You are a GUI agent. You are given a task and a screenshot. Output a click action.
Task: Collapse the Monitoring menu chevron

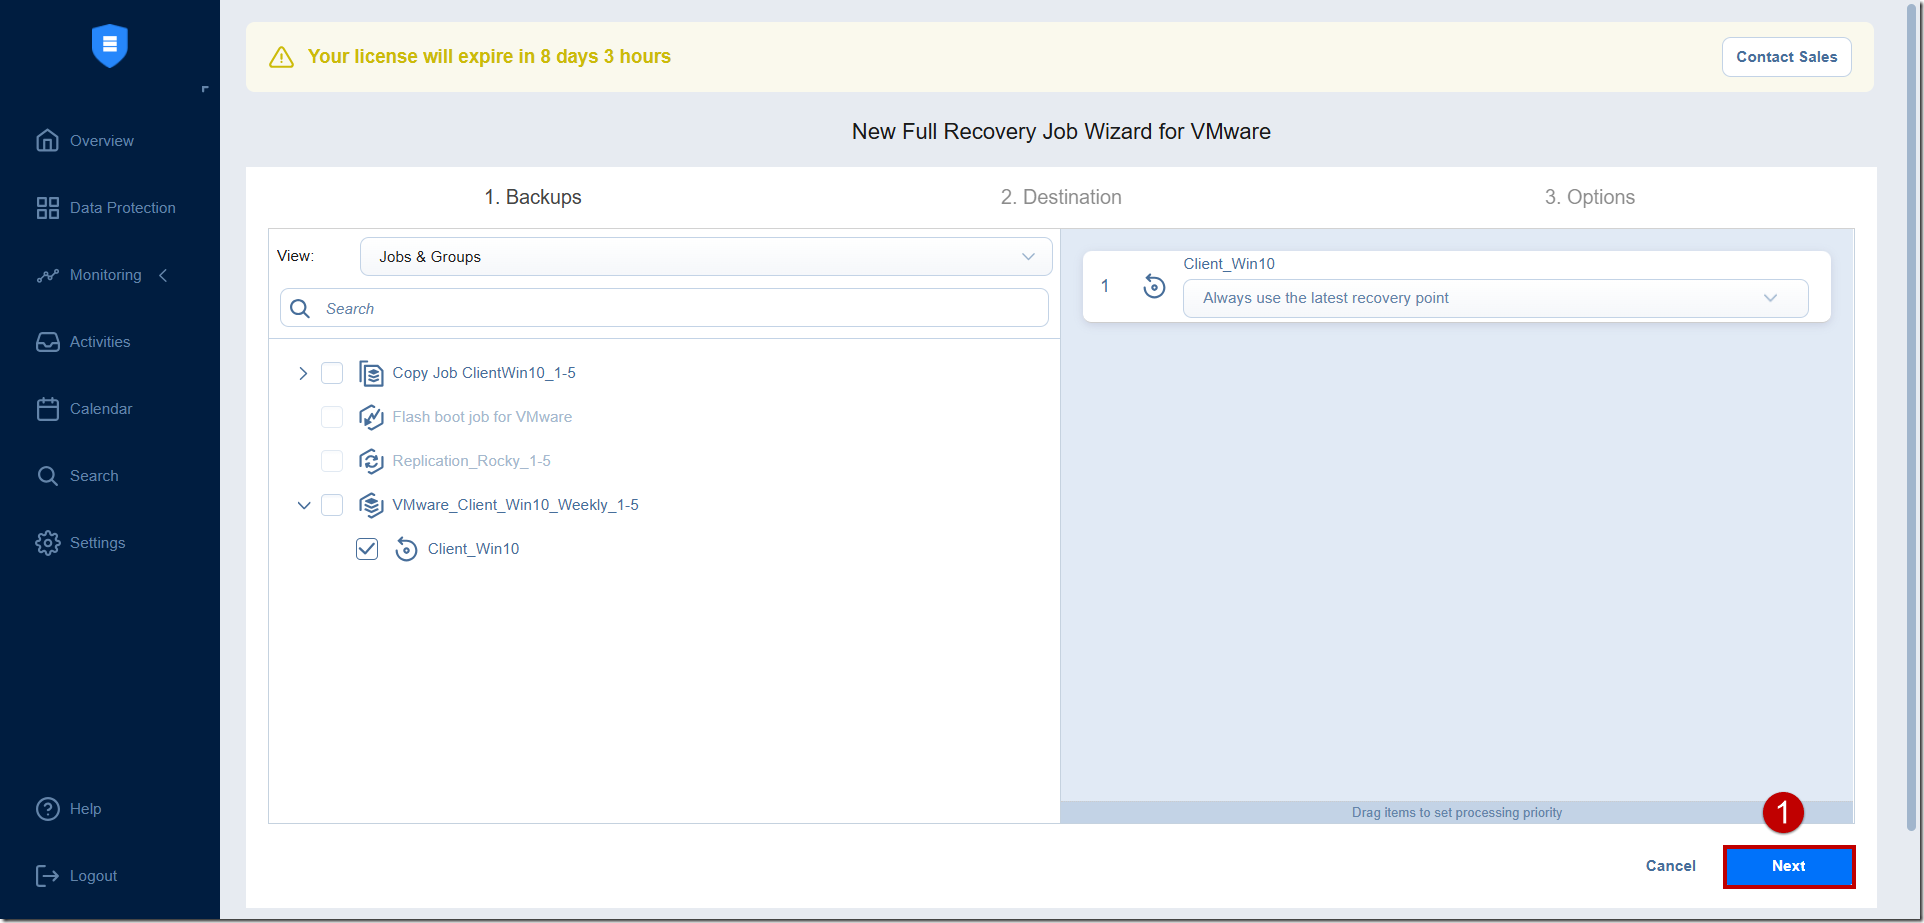click(x=163, y=275)
